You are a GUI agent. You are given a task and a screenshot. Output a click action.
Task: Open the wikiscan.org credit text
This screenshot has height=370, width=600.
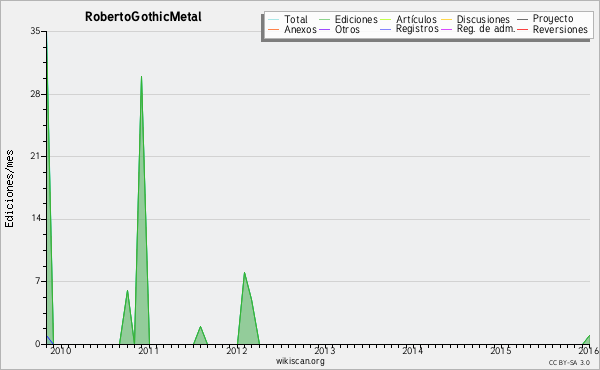tap(300, 361)
